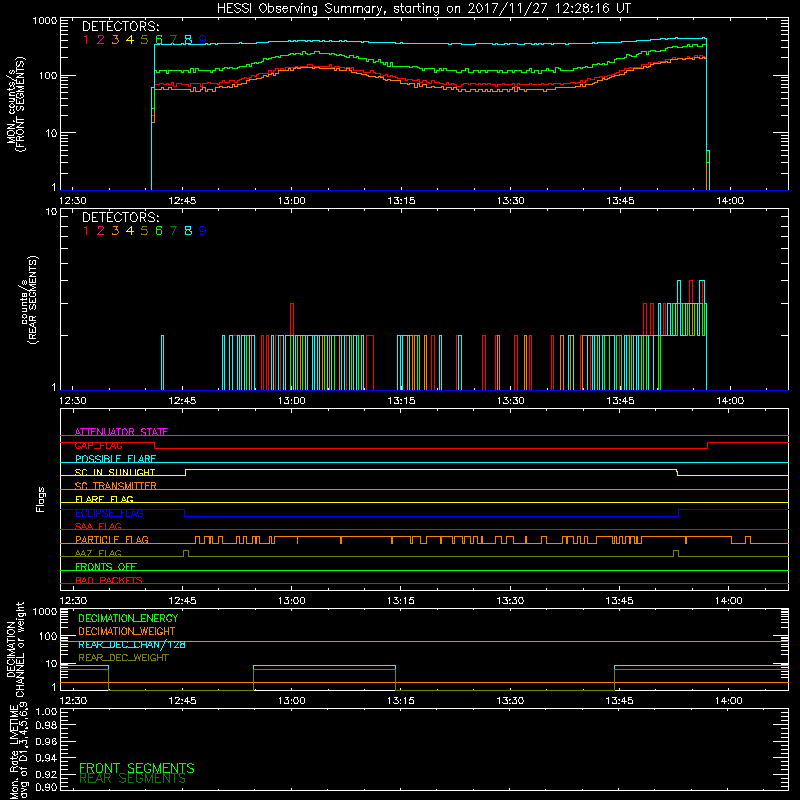This screenshot has width=800, height=800.
Task: Select the SC_IN_SUNLIGHT flag label
Action: (115, 472)
